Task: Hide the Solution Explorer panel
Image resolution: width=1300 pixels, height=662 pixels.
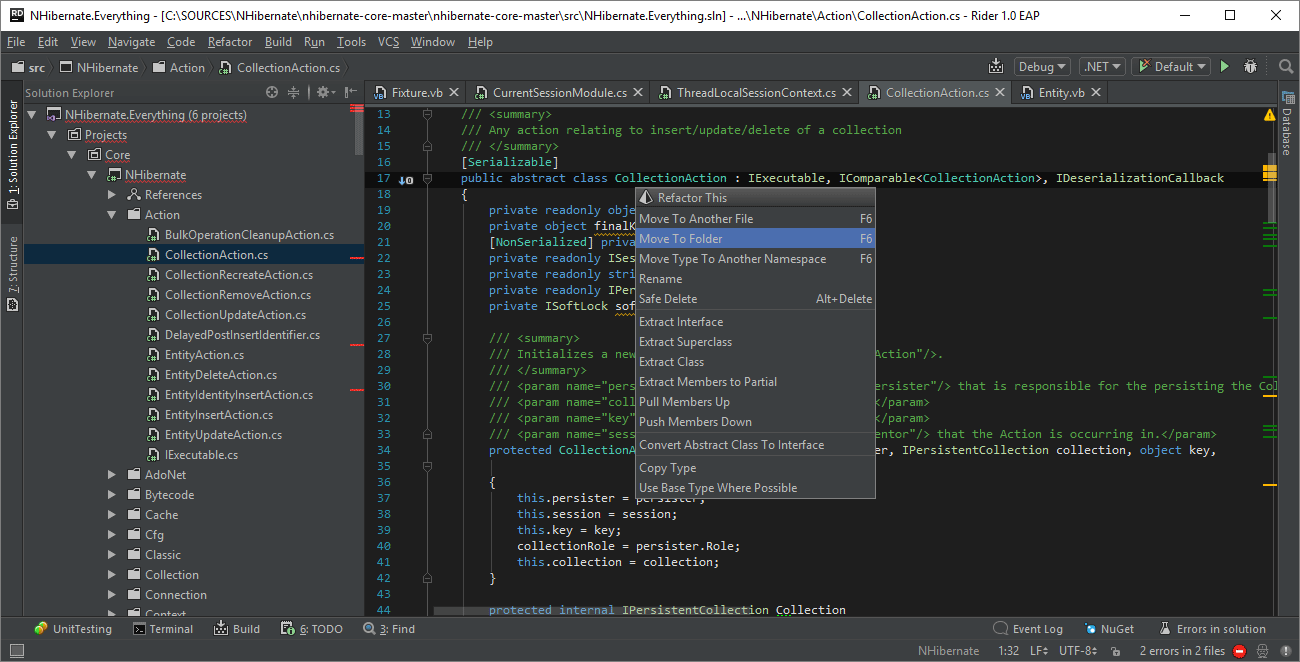Action: [x=351, y=92]
